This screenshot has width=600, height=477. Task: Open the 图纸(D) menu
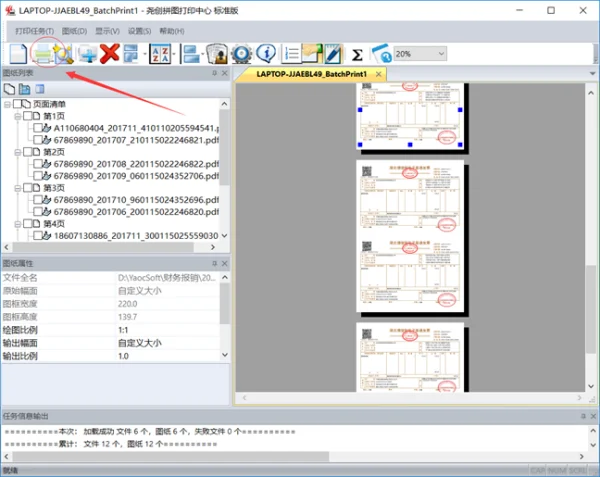click(x=74, y=31)
